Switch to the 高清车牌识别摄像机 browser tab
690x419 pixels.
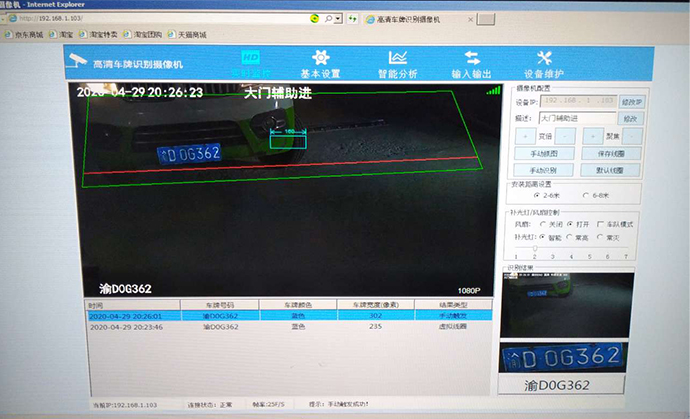tap(408, 18)
